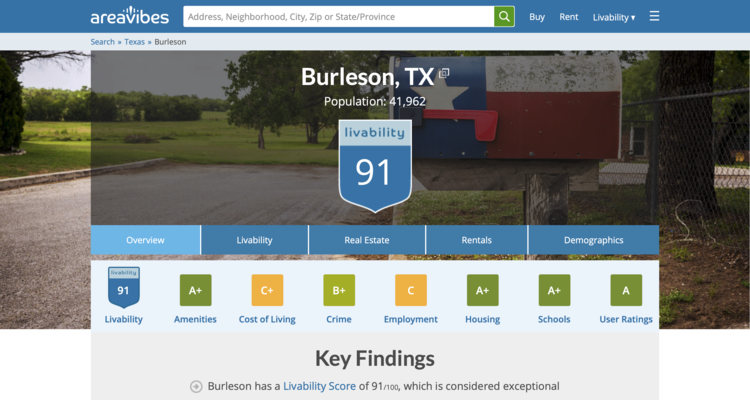Open the Crime B+ grade badge
The height and width of the screenshot is (400, 750).
(339, 290)
